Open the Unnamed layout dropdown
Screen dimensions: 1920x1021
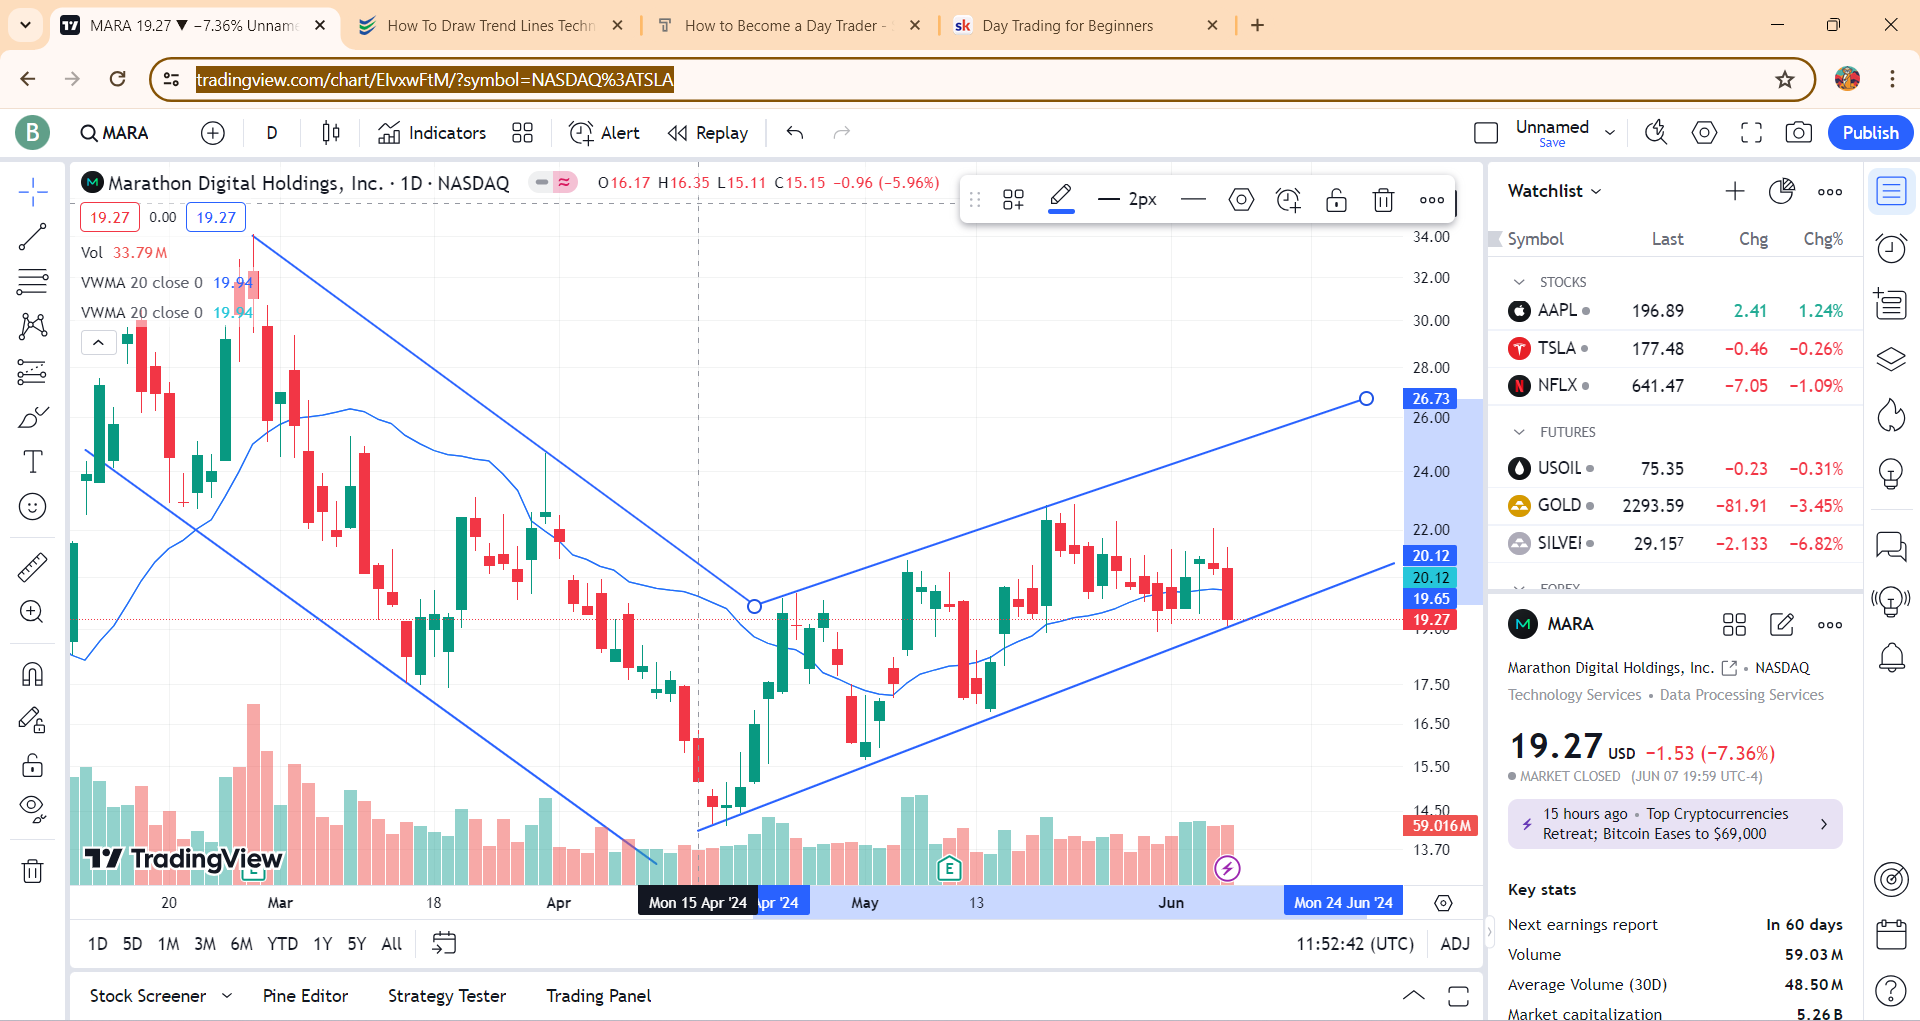click(1610, 131)
